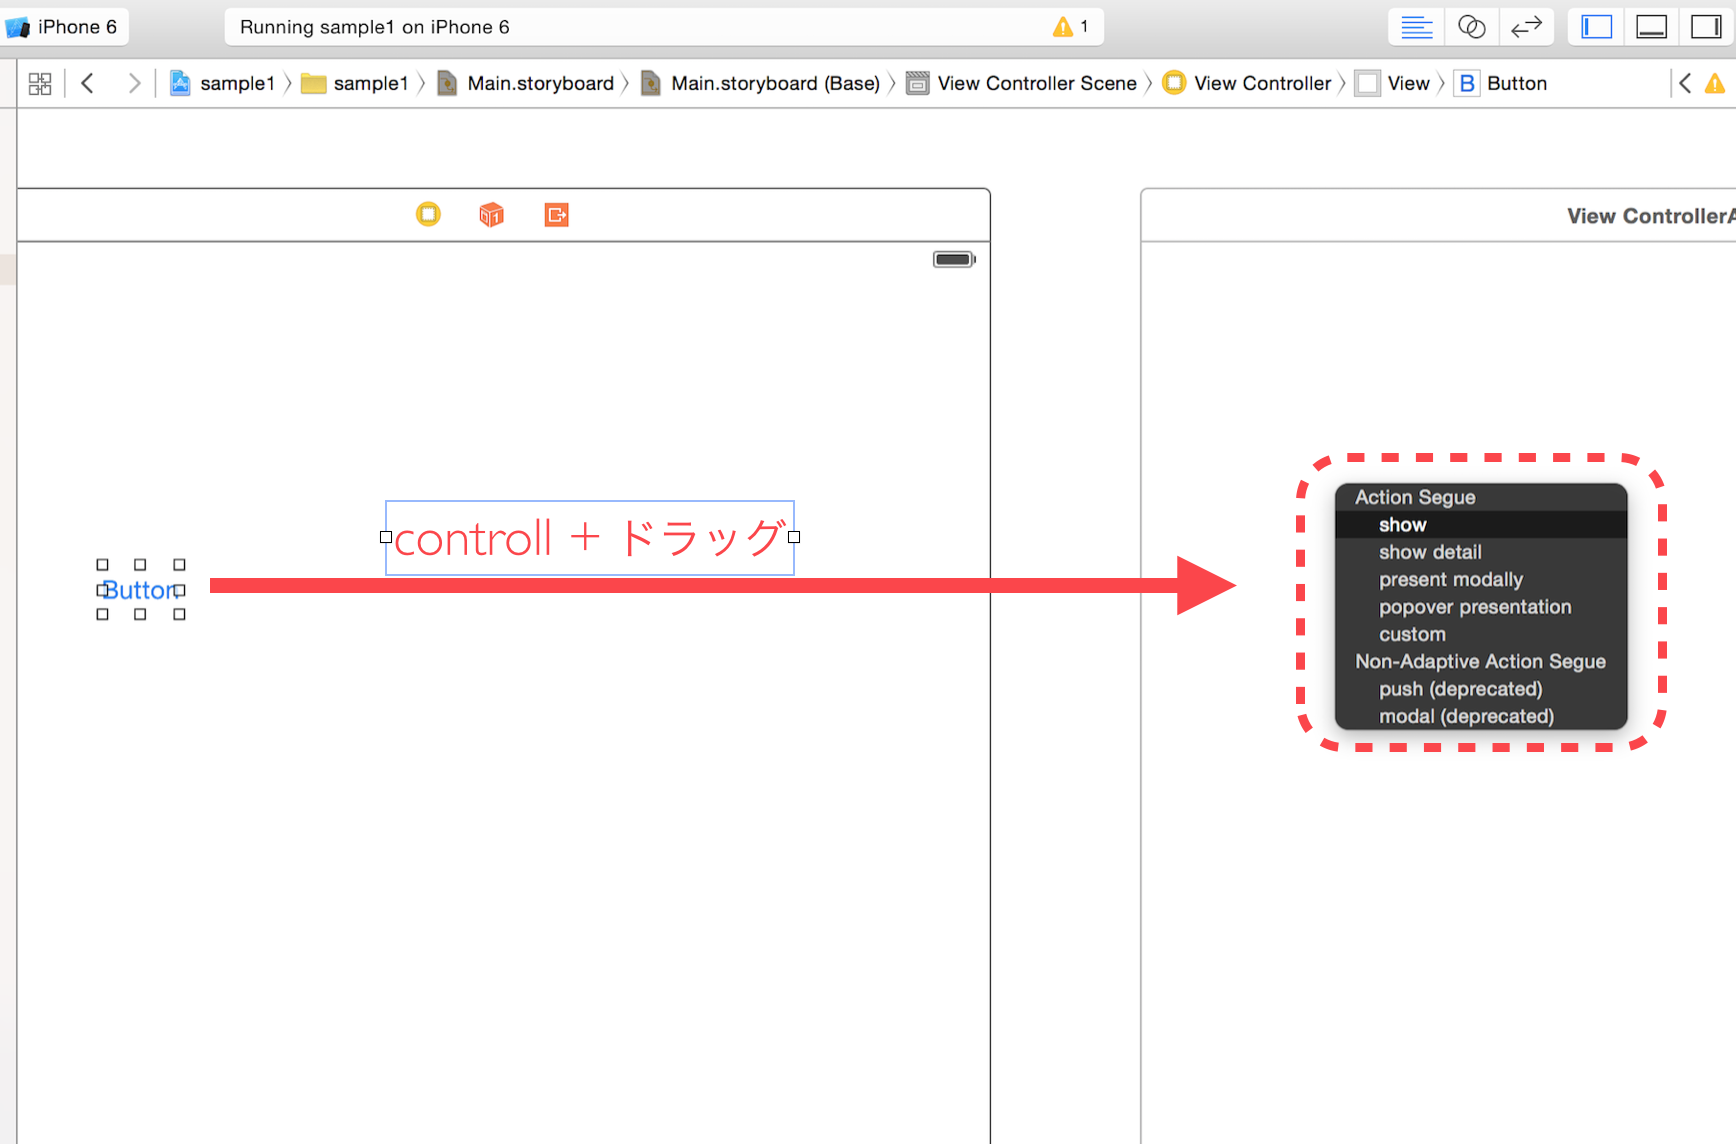Expand the Main.storyboard jump bar item
This screenshot has height=1144, width=1736.
541,83
